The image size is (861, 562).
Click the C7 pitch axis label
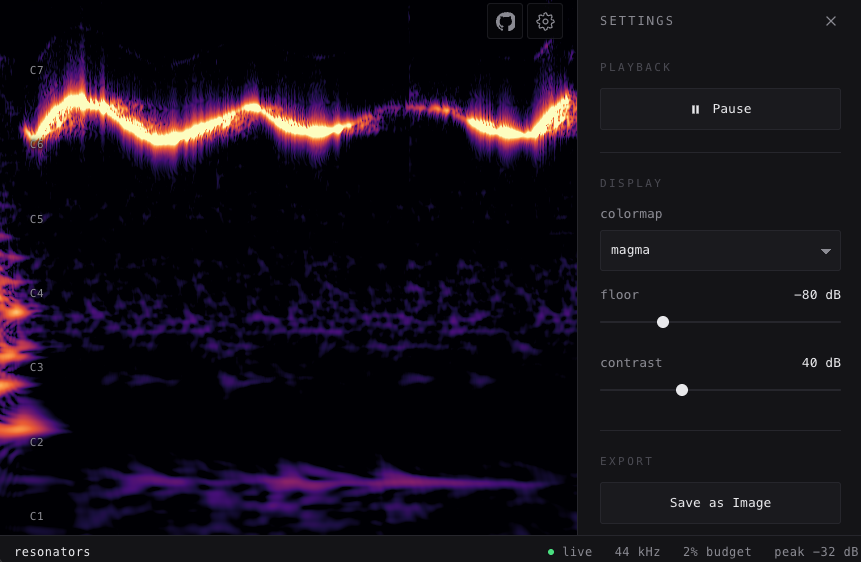37,70
